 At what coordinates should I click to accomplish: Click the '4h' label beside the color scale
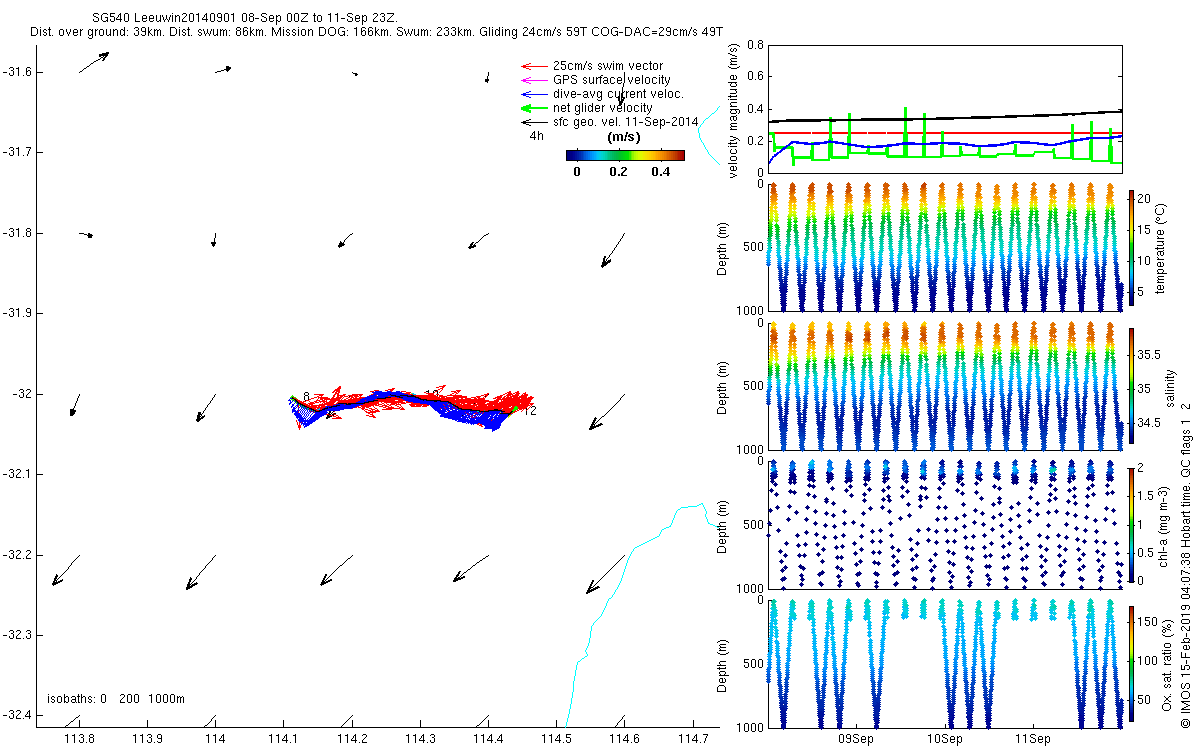pos(537,136)
